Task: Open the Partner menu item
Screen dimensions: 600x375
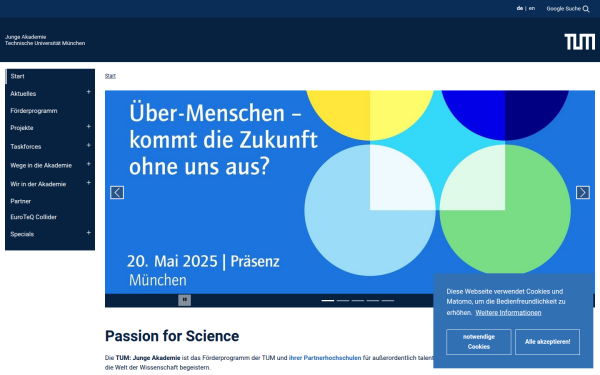Action: coord(21,201)
